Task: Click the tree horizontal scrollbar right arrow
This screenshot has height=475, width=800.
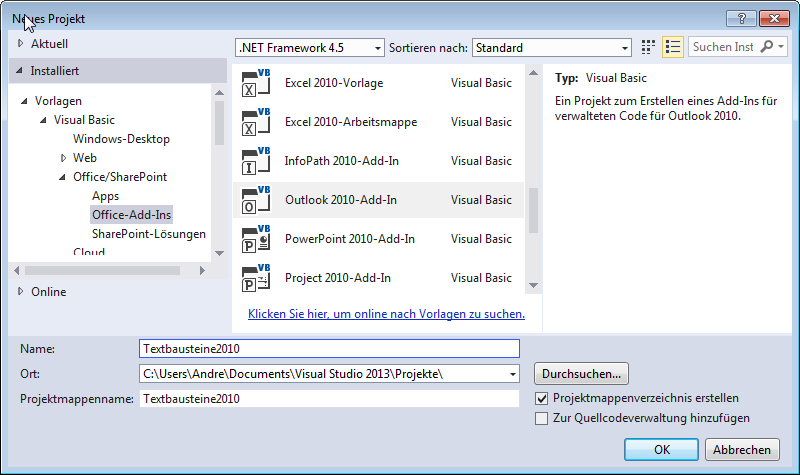Action: pyautogui.click(x=202, y=270)
